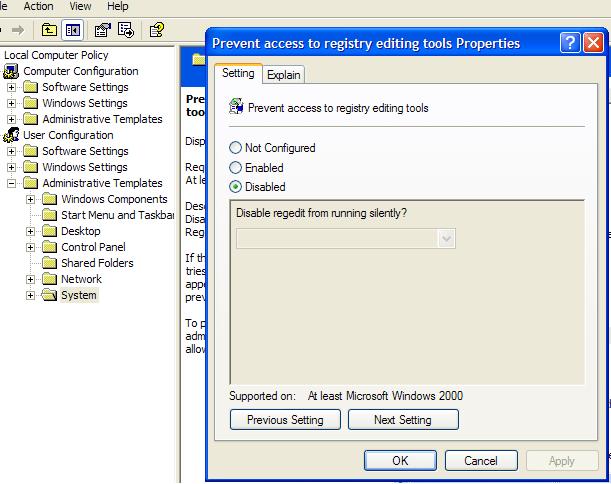Screen dimensions: 611x484
Task: Select the Disabled radio button
Action: (x=236, y=187)
